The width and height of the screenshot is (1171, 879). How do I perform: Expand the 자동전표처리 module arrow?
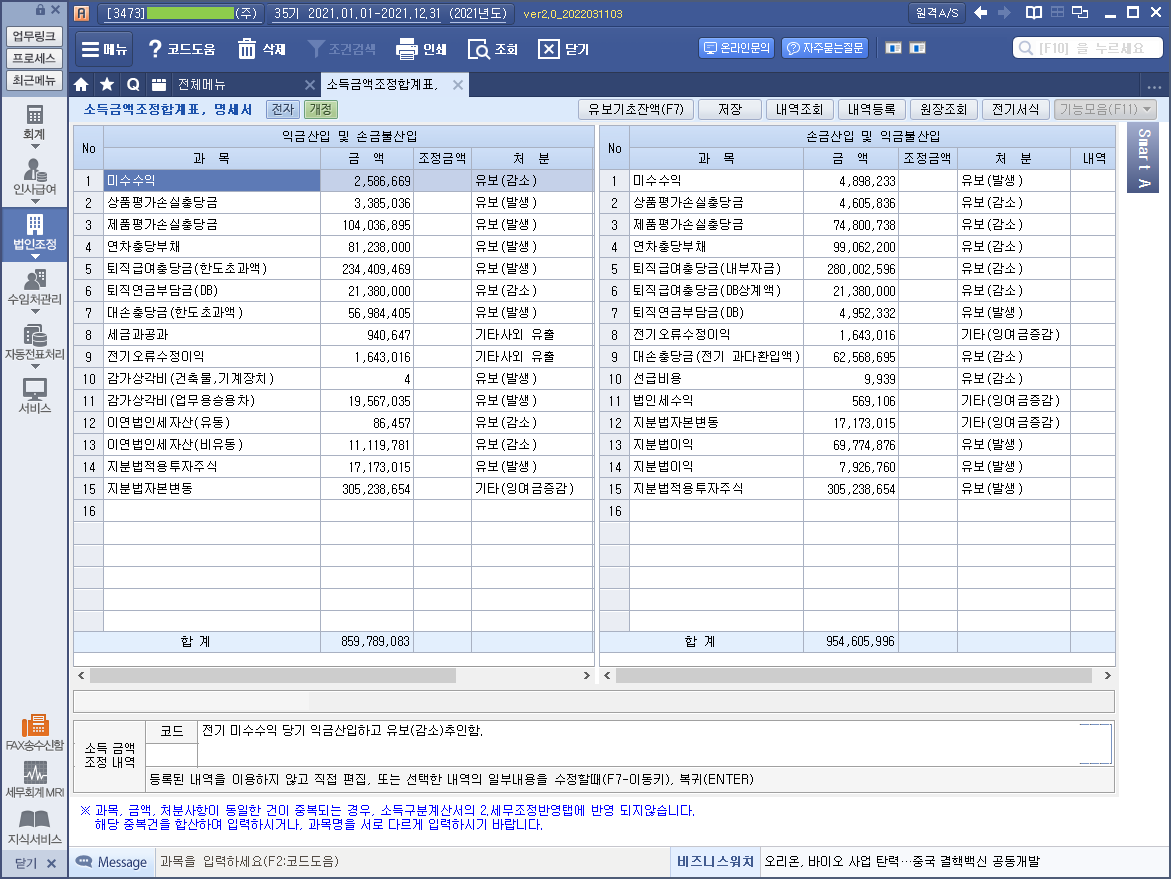click(x=34, y=367)
